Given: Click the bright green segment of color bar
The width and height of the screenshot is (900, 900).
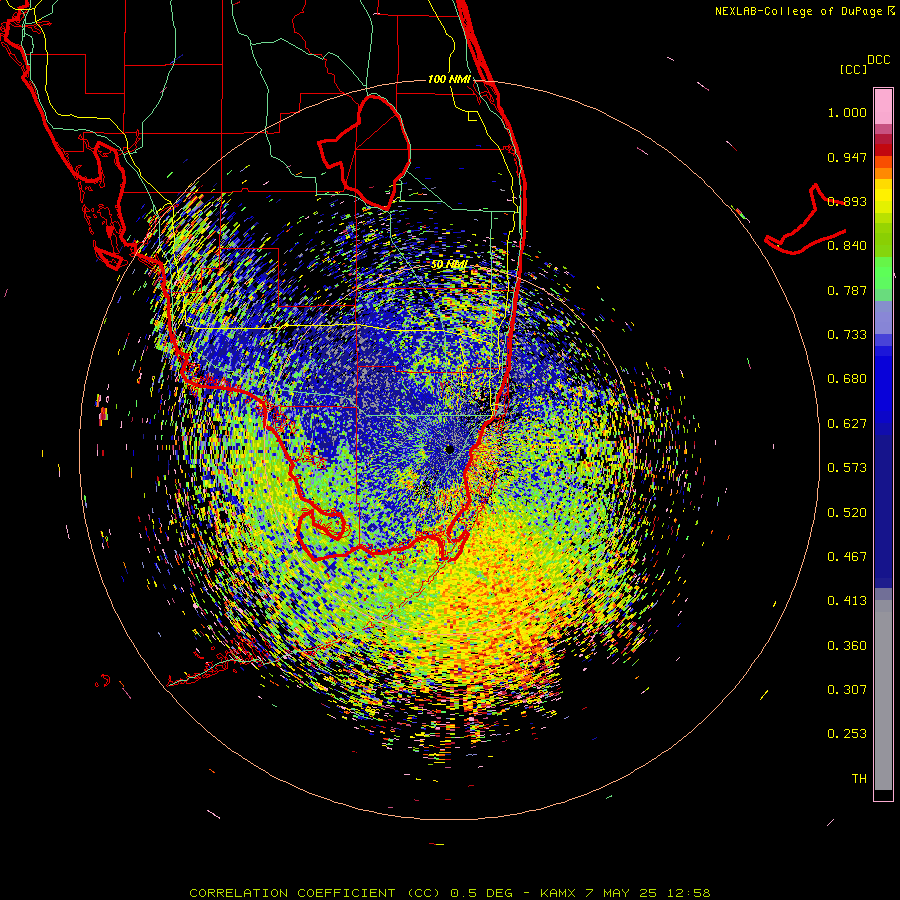Looking at the screenshot, I should tap(883, 273).
